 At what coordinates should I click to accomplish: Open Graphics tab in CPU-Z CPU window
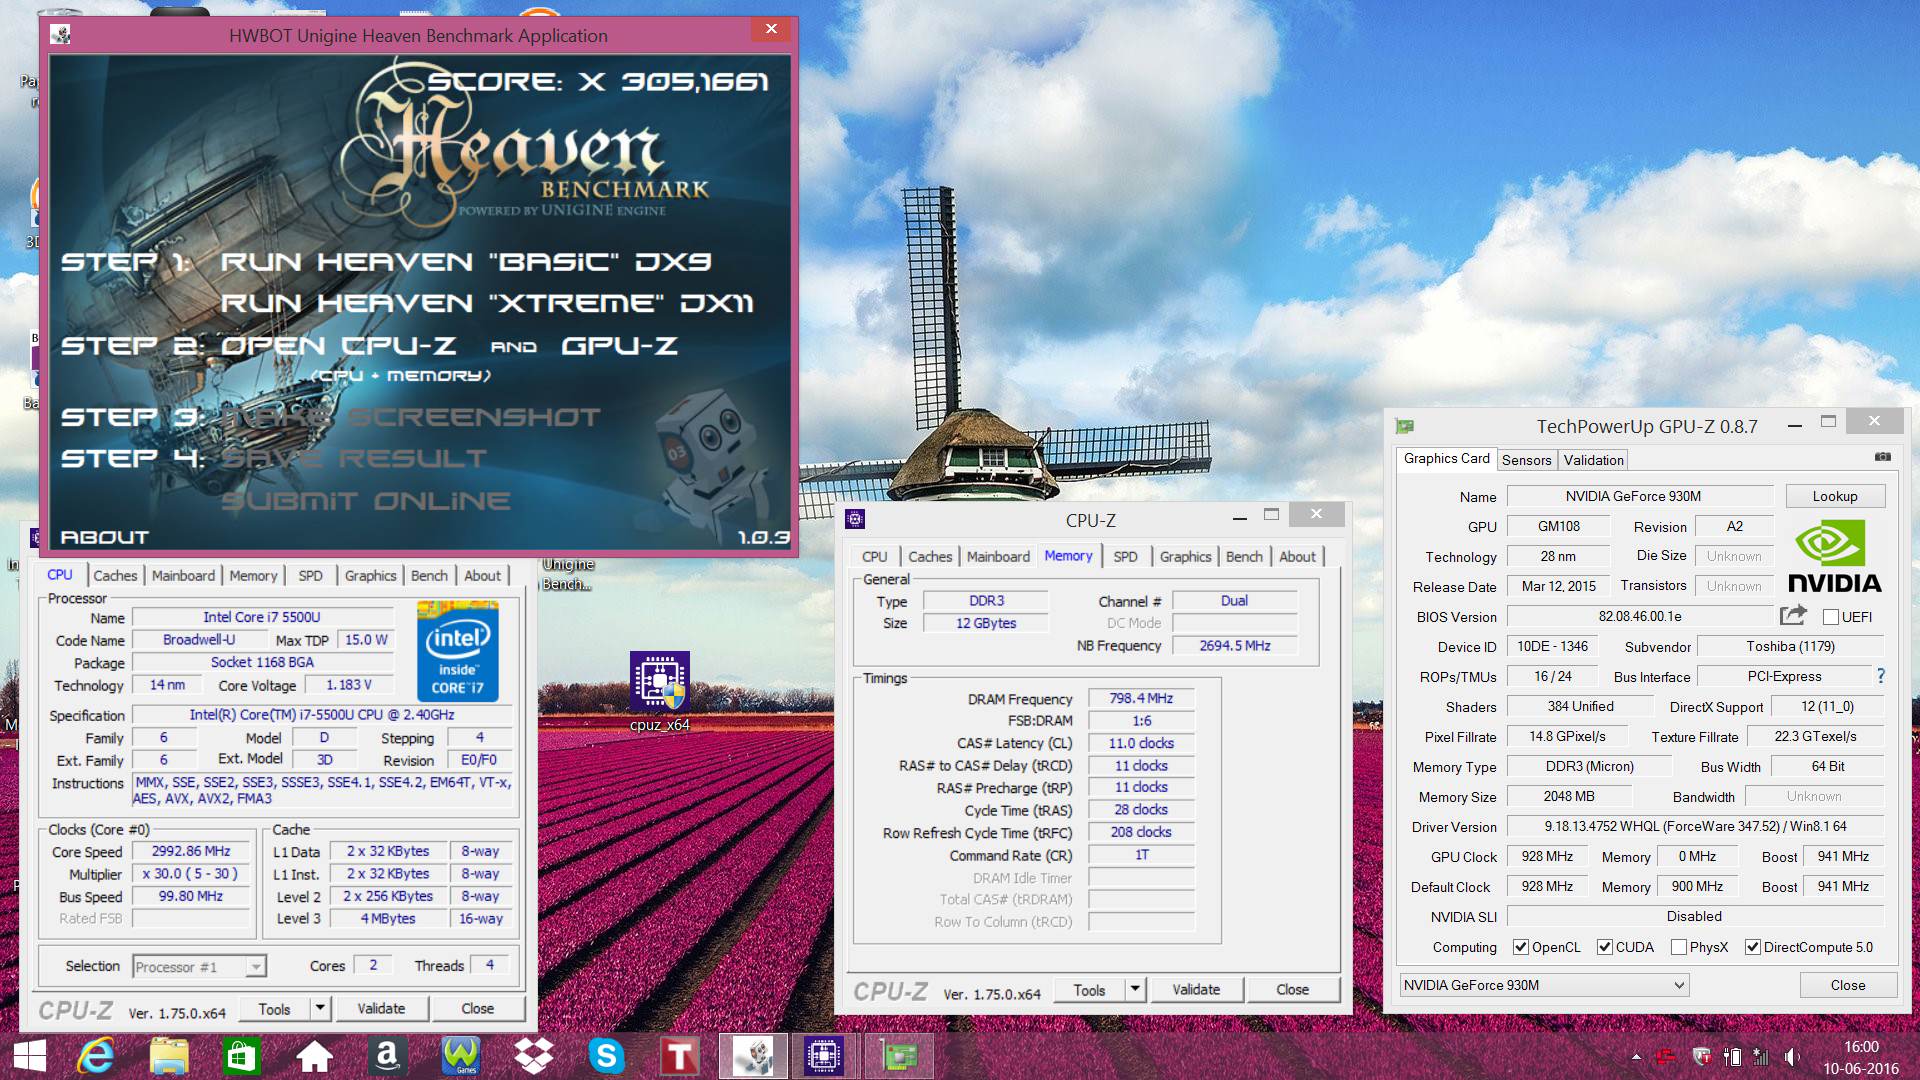[x=370, y=576]
